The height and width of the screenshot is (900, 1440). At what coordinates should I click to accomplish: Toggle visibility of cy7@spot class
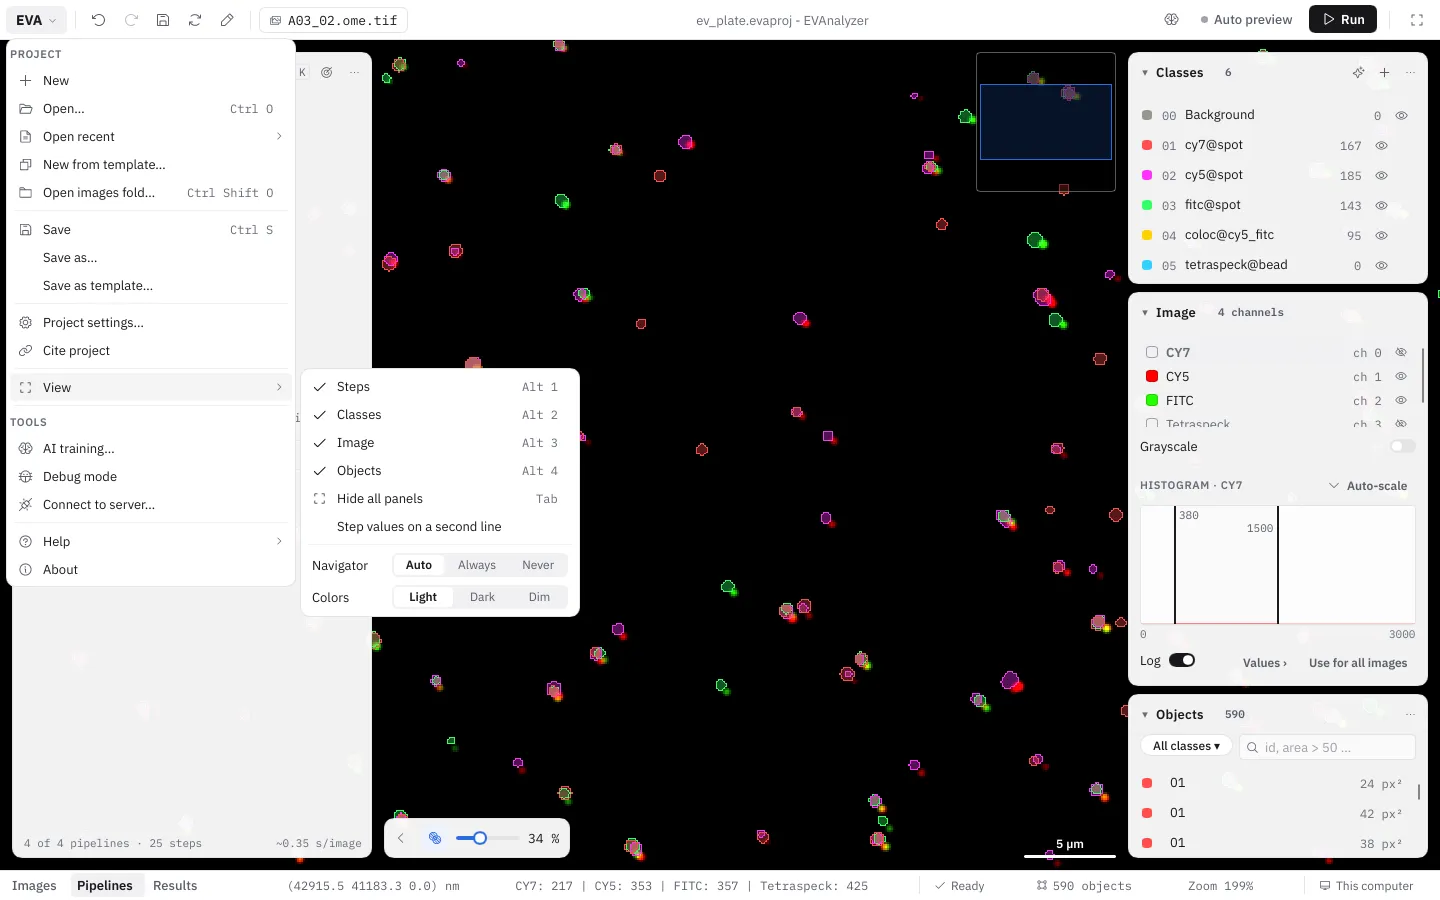[x=1381, y=146]
